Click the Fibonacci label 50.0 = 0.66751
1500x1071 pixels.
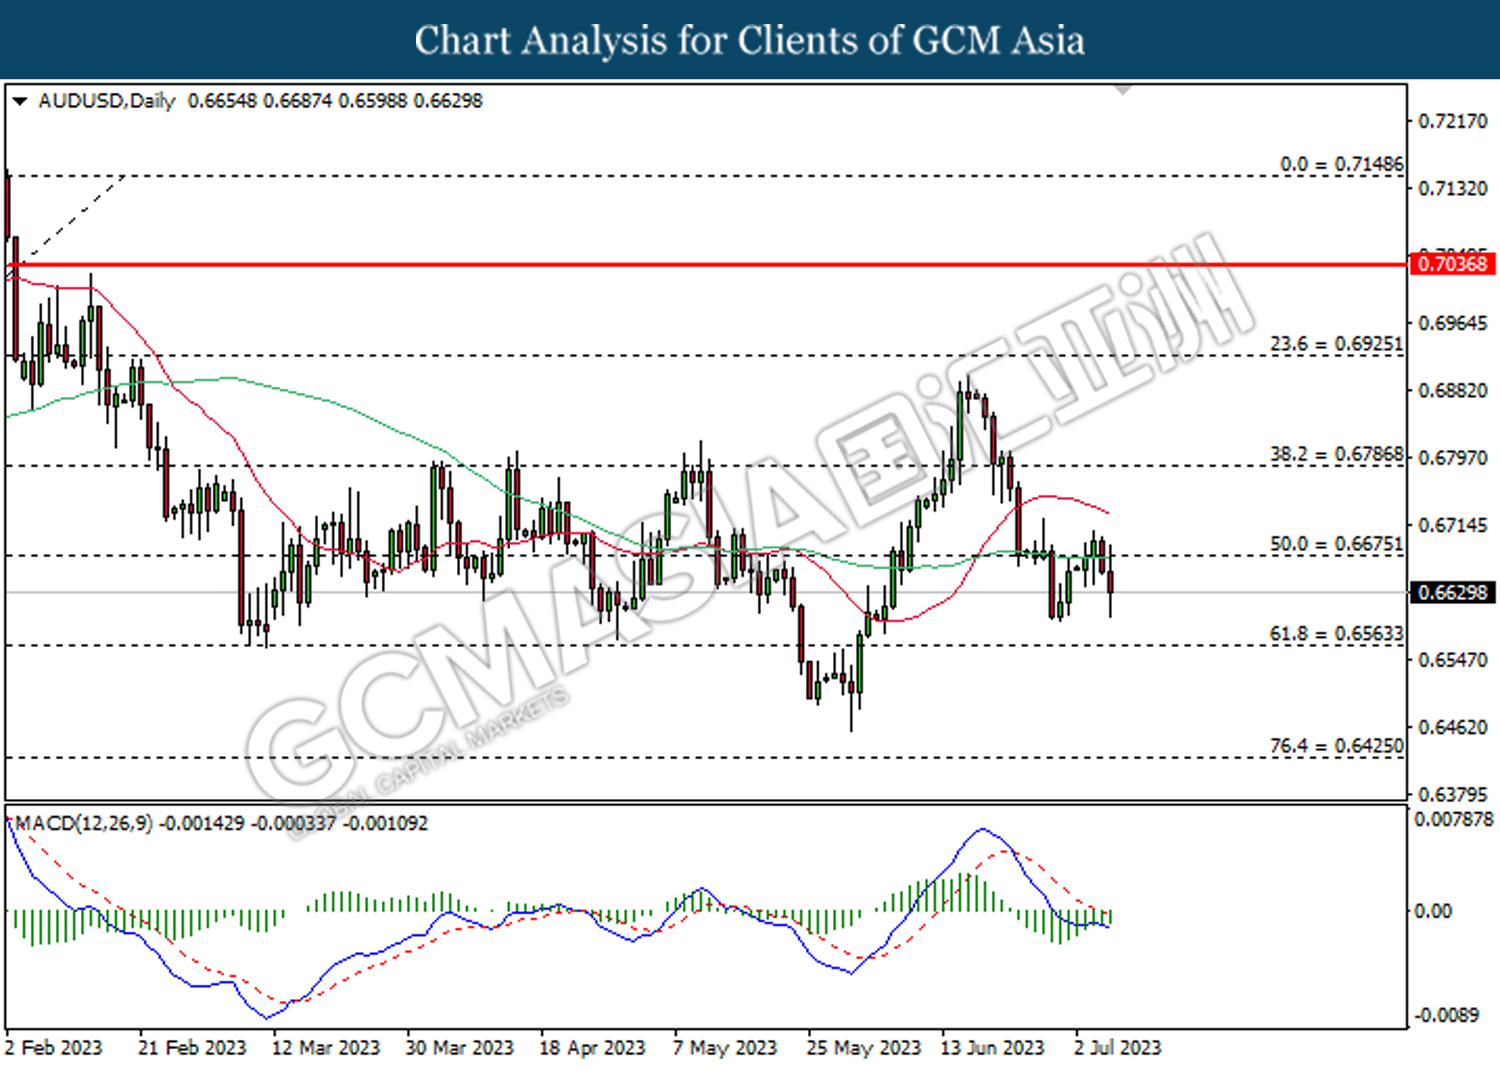(x=1337, y=544)
